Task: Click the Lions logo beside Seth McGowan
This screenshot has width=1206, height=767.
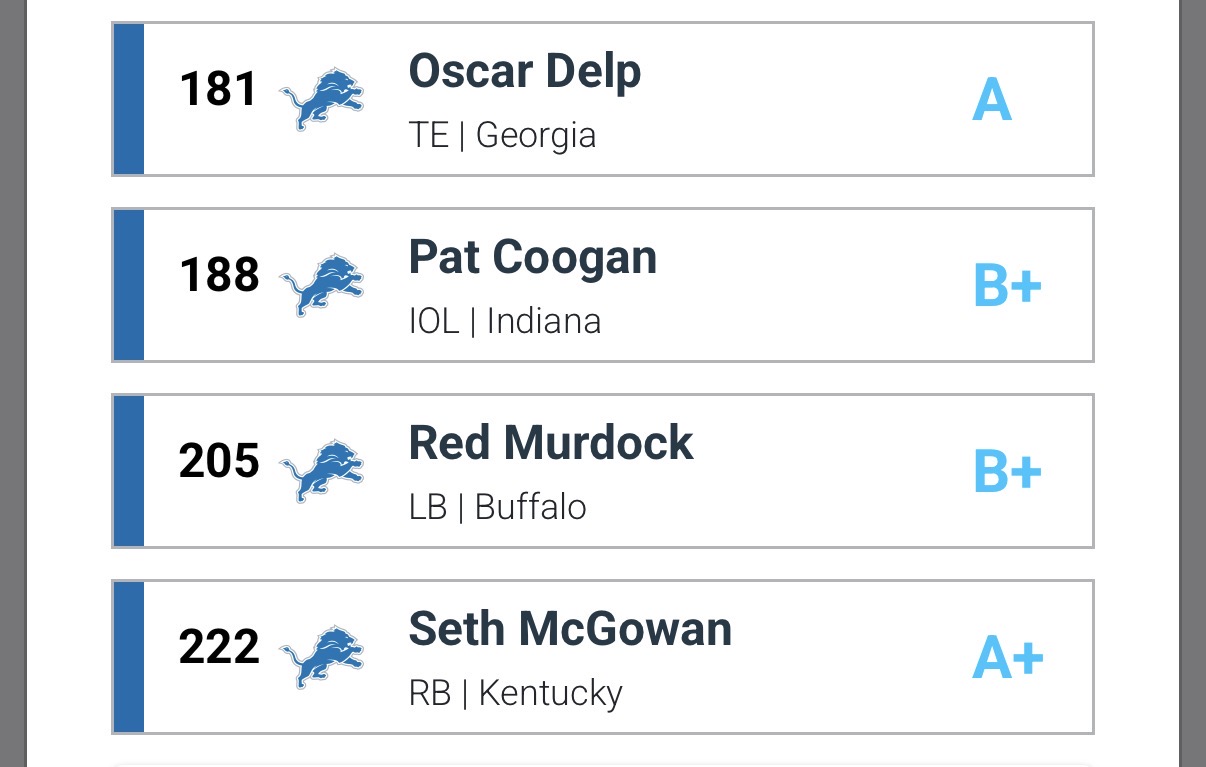Action: click(322, 656)
